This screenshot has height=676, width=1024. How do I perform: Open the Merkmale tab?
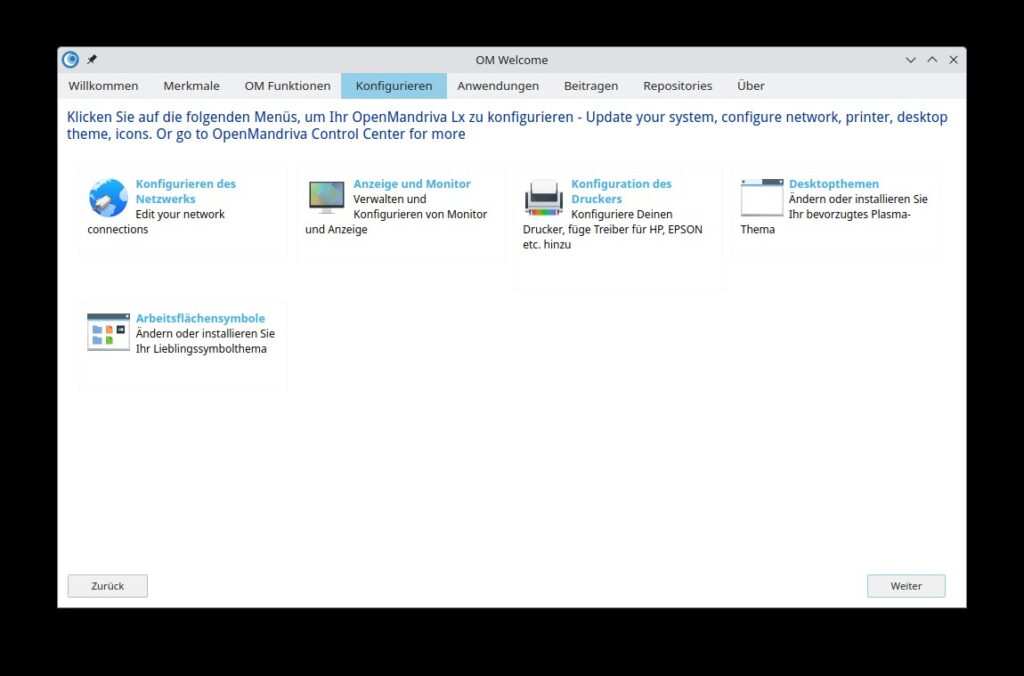191,86
